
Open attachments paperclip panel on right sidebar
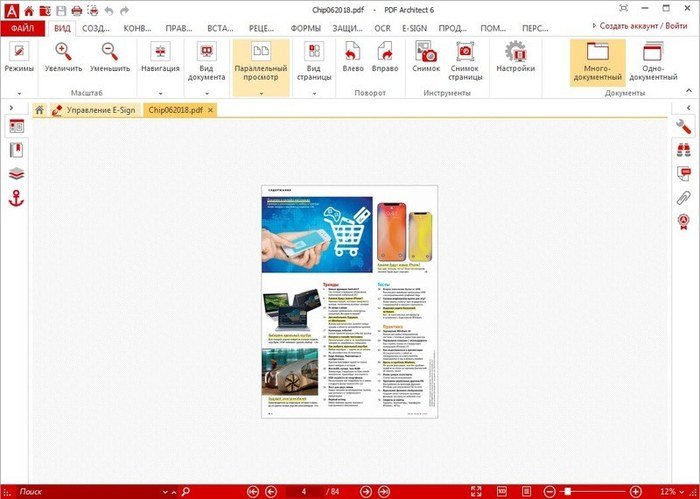[x=684, y=198]
